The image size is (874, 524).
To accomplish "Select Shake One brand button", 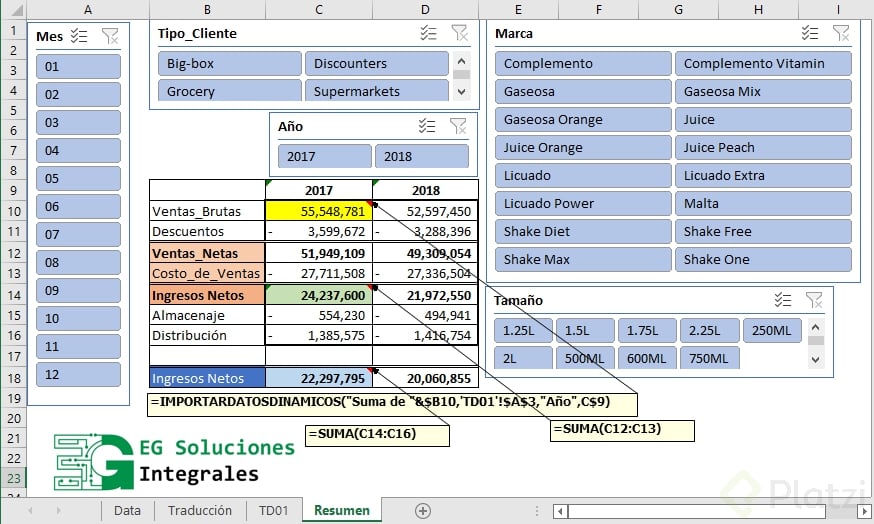I will [x=763, y=259].
